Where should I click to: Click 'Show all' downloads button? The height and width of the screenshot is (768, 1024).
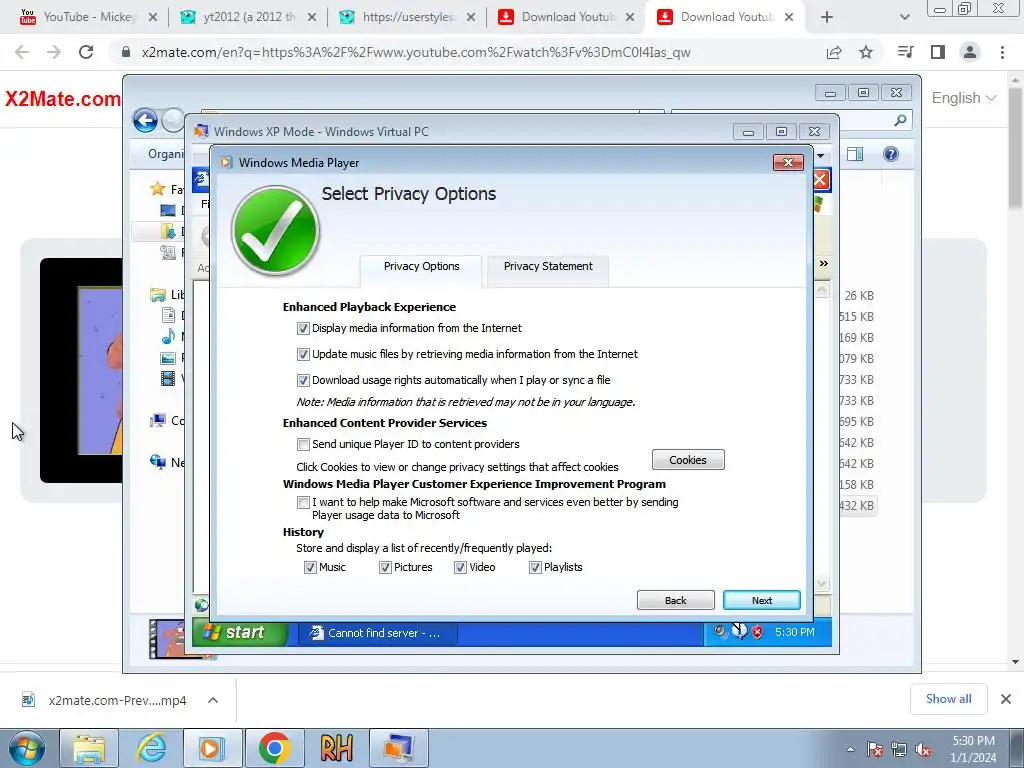(x=948, y=699)
